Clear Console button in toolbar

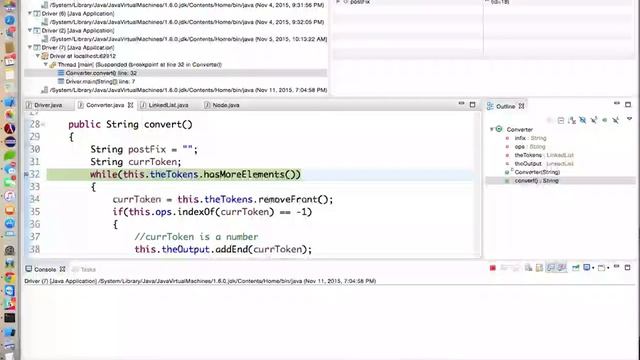pyautogui.click(x=528, y=268)
